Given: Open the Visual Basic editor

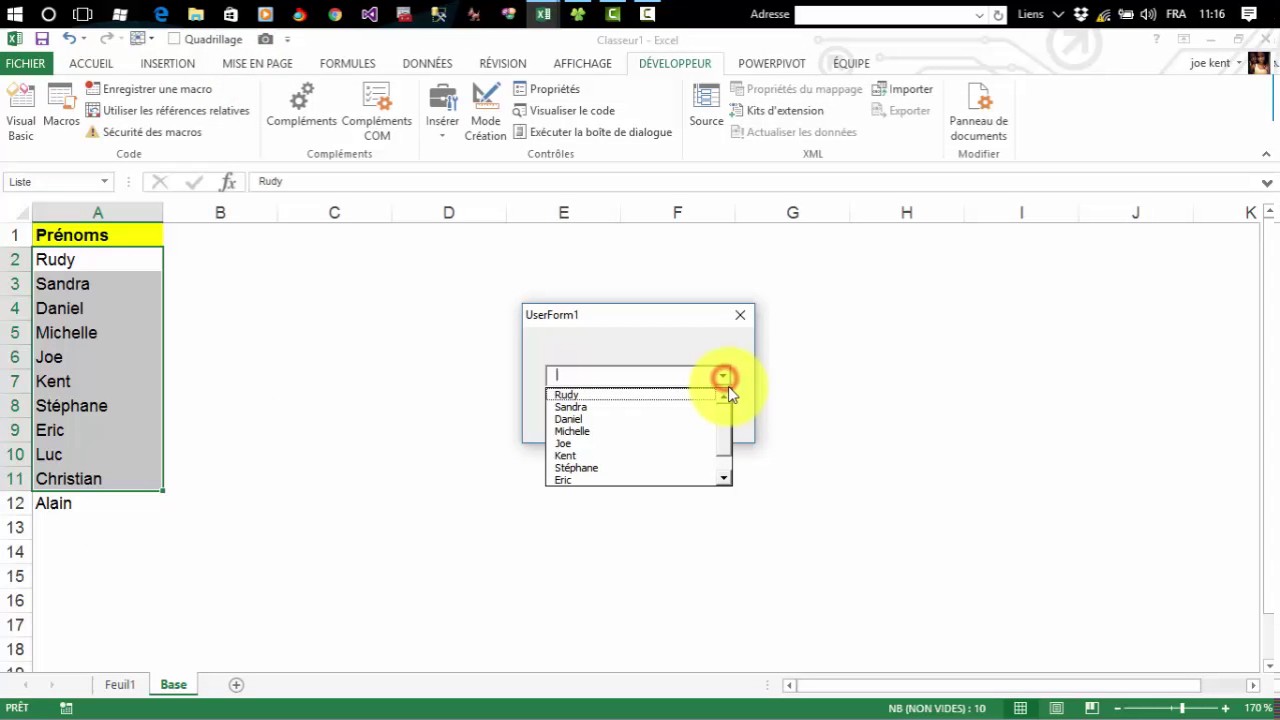Looking at the screenshot, I should click(x=20, y=112).
